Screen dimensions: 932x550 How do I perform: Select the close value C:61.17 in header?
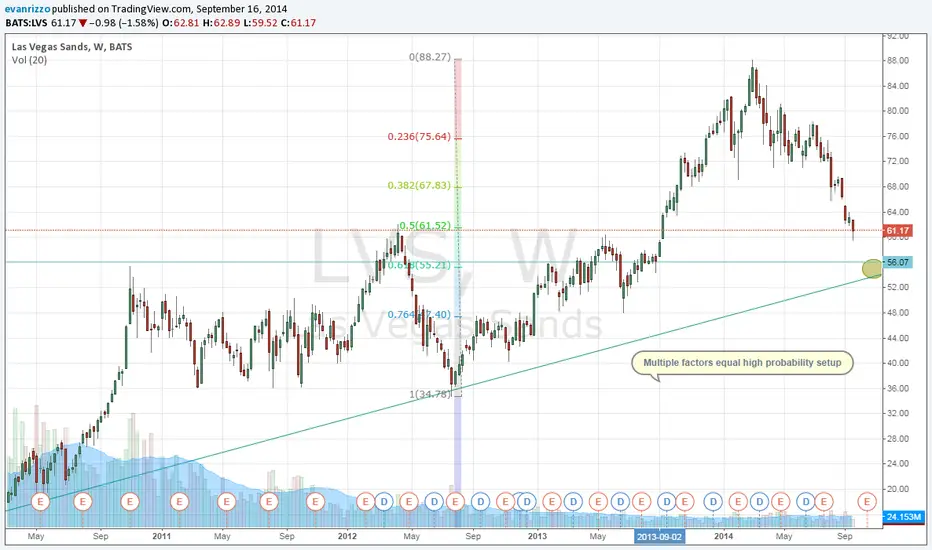298,23
